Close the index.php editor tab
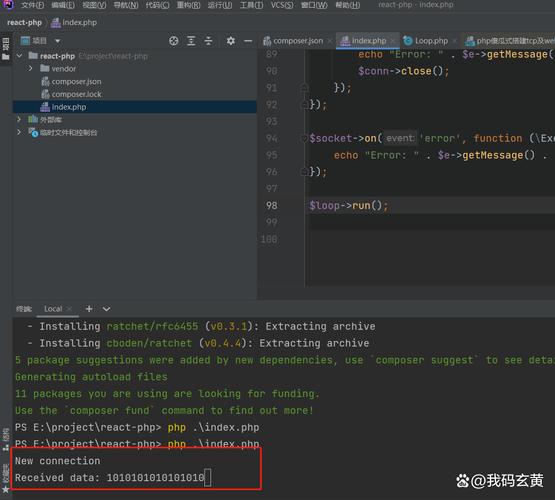Screen dimensions: 555x500 [392, 41]
